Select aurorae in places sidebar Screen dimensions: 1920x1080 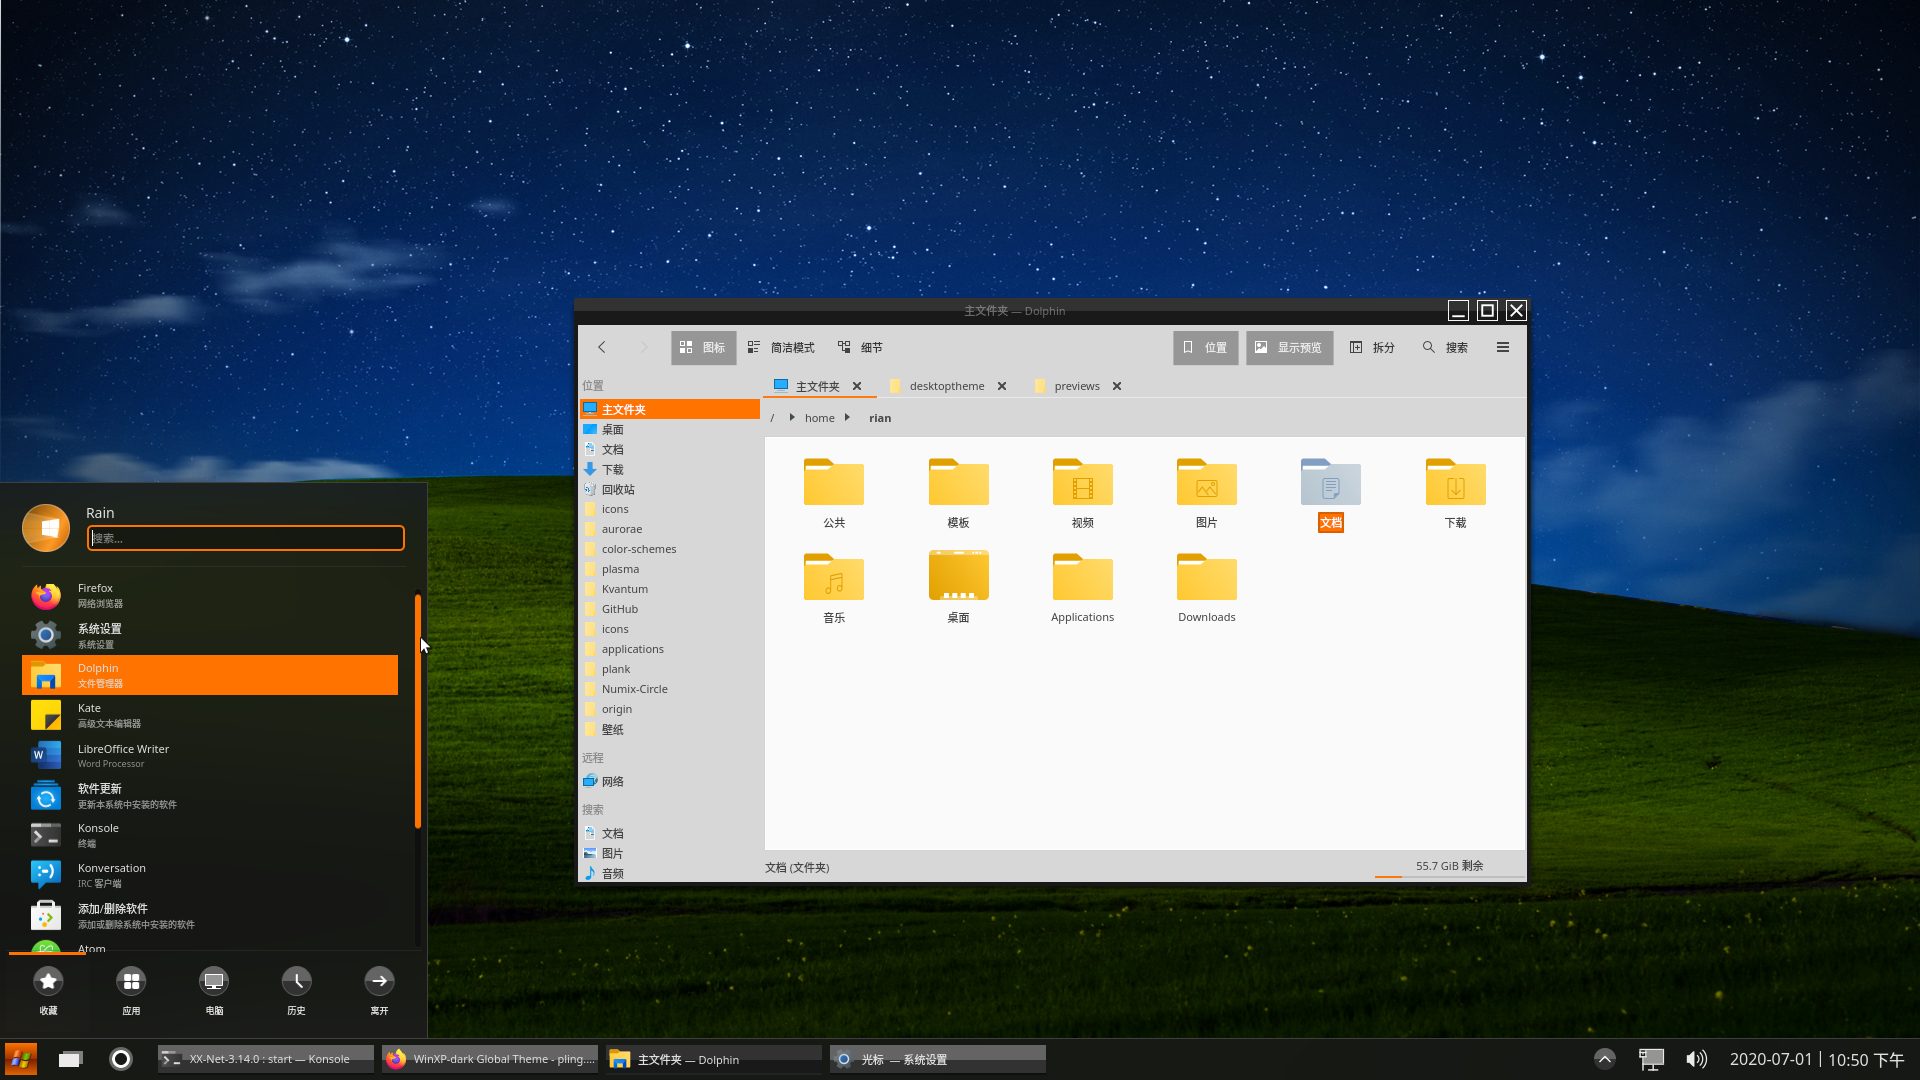click(x=669, y=529)
